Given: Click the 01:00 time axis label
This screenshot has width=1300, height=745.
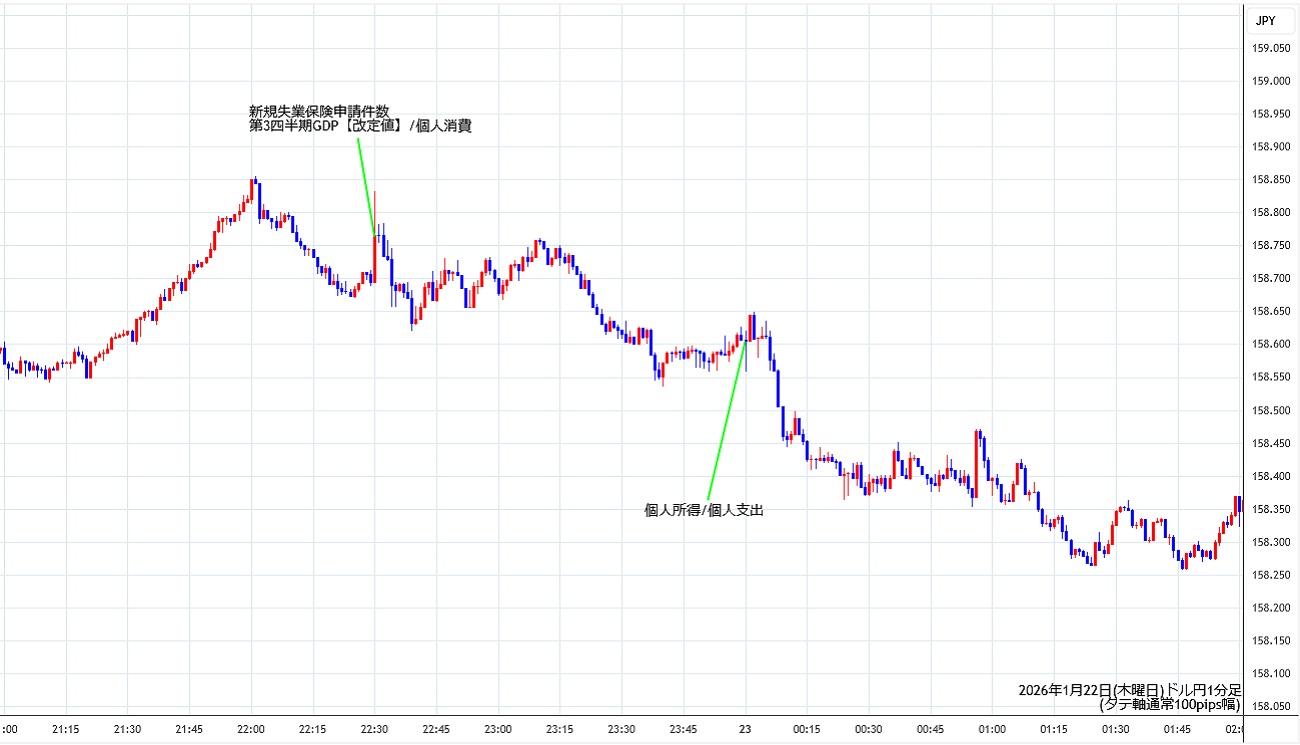Looking at the screenshot, I should tap(992, 729).
